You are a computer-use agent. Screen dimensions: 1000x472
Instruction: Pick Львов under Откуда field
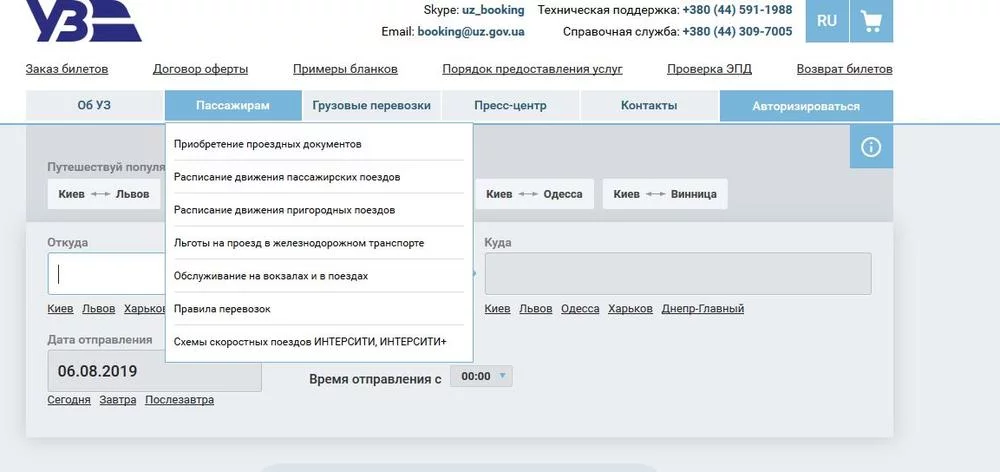pyautogui.click(x=99, y=309)
